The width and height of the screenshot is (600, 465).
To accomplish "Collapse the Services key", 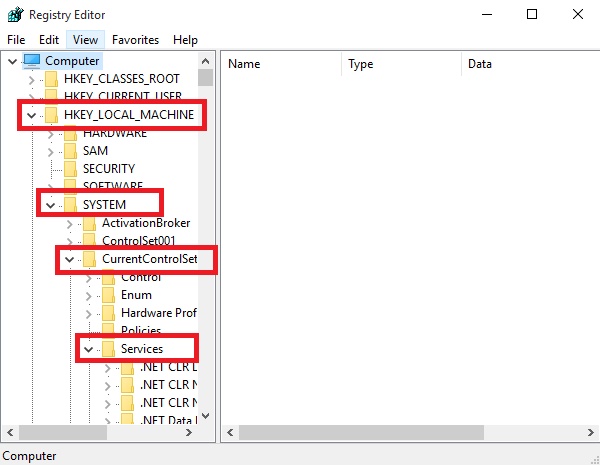I will (88, 349).
